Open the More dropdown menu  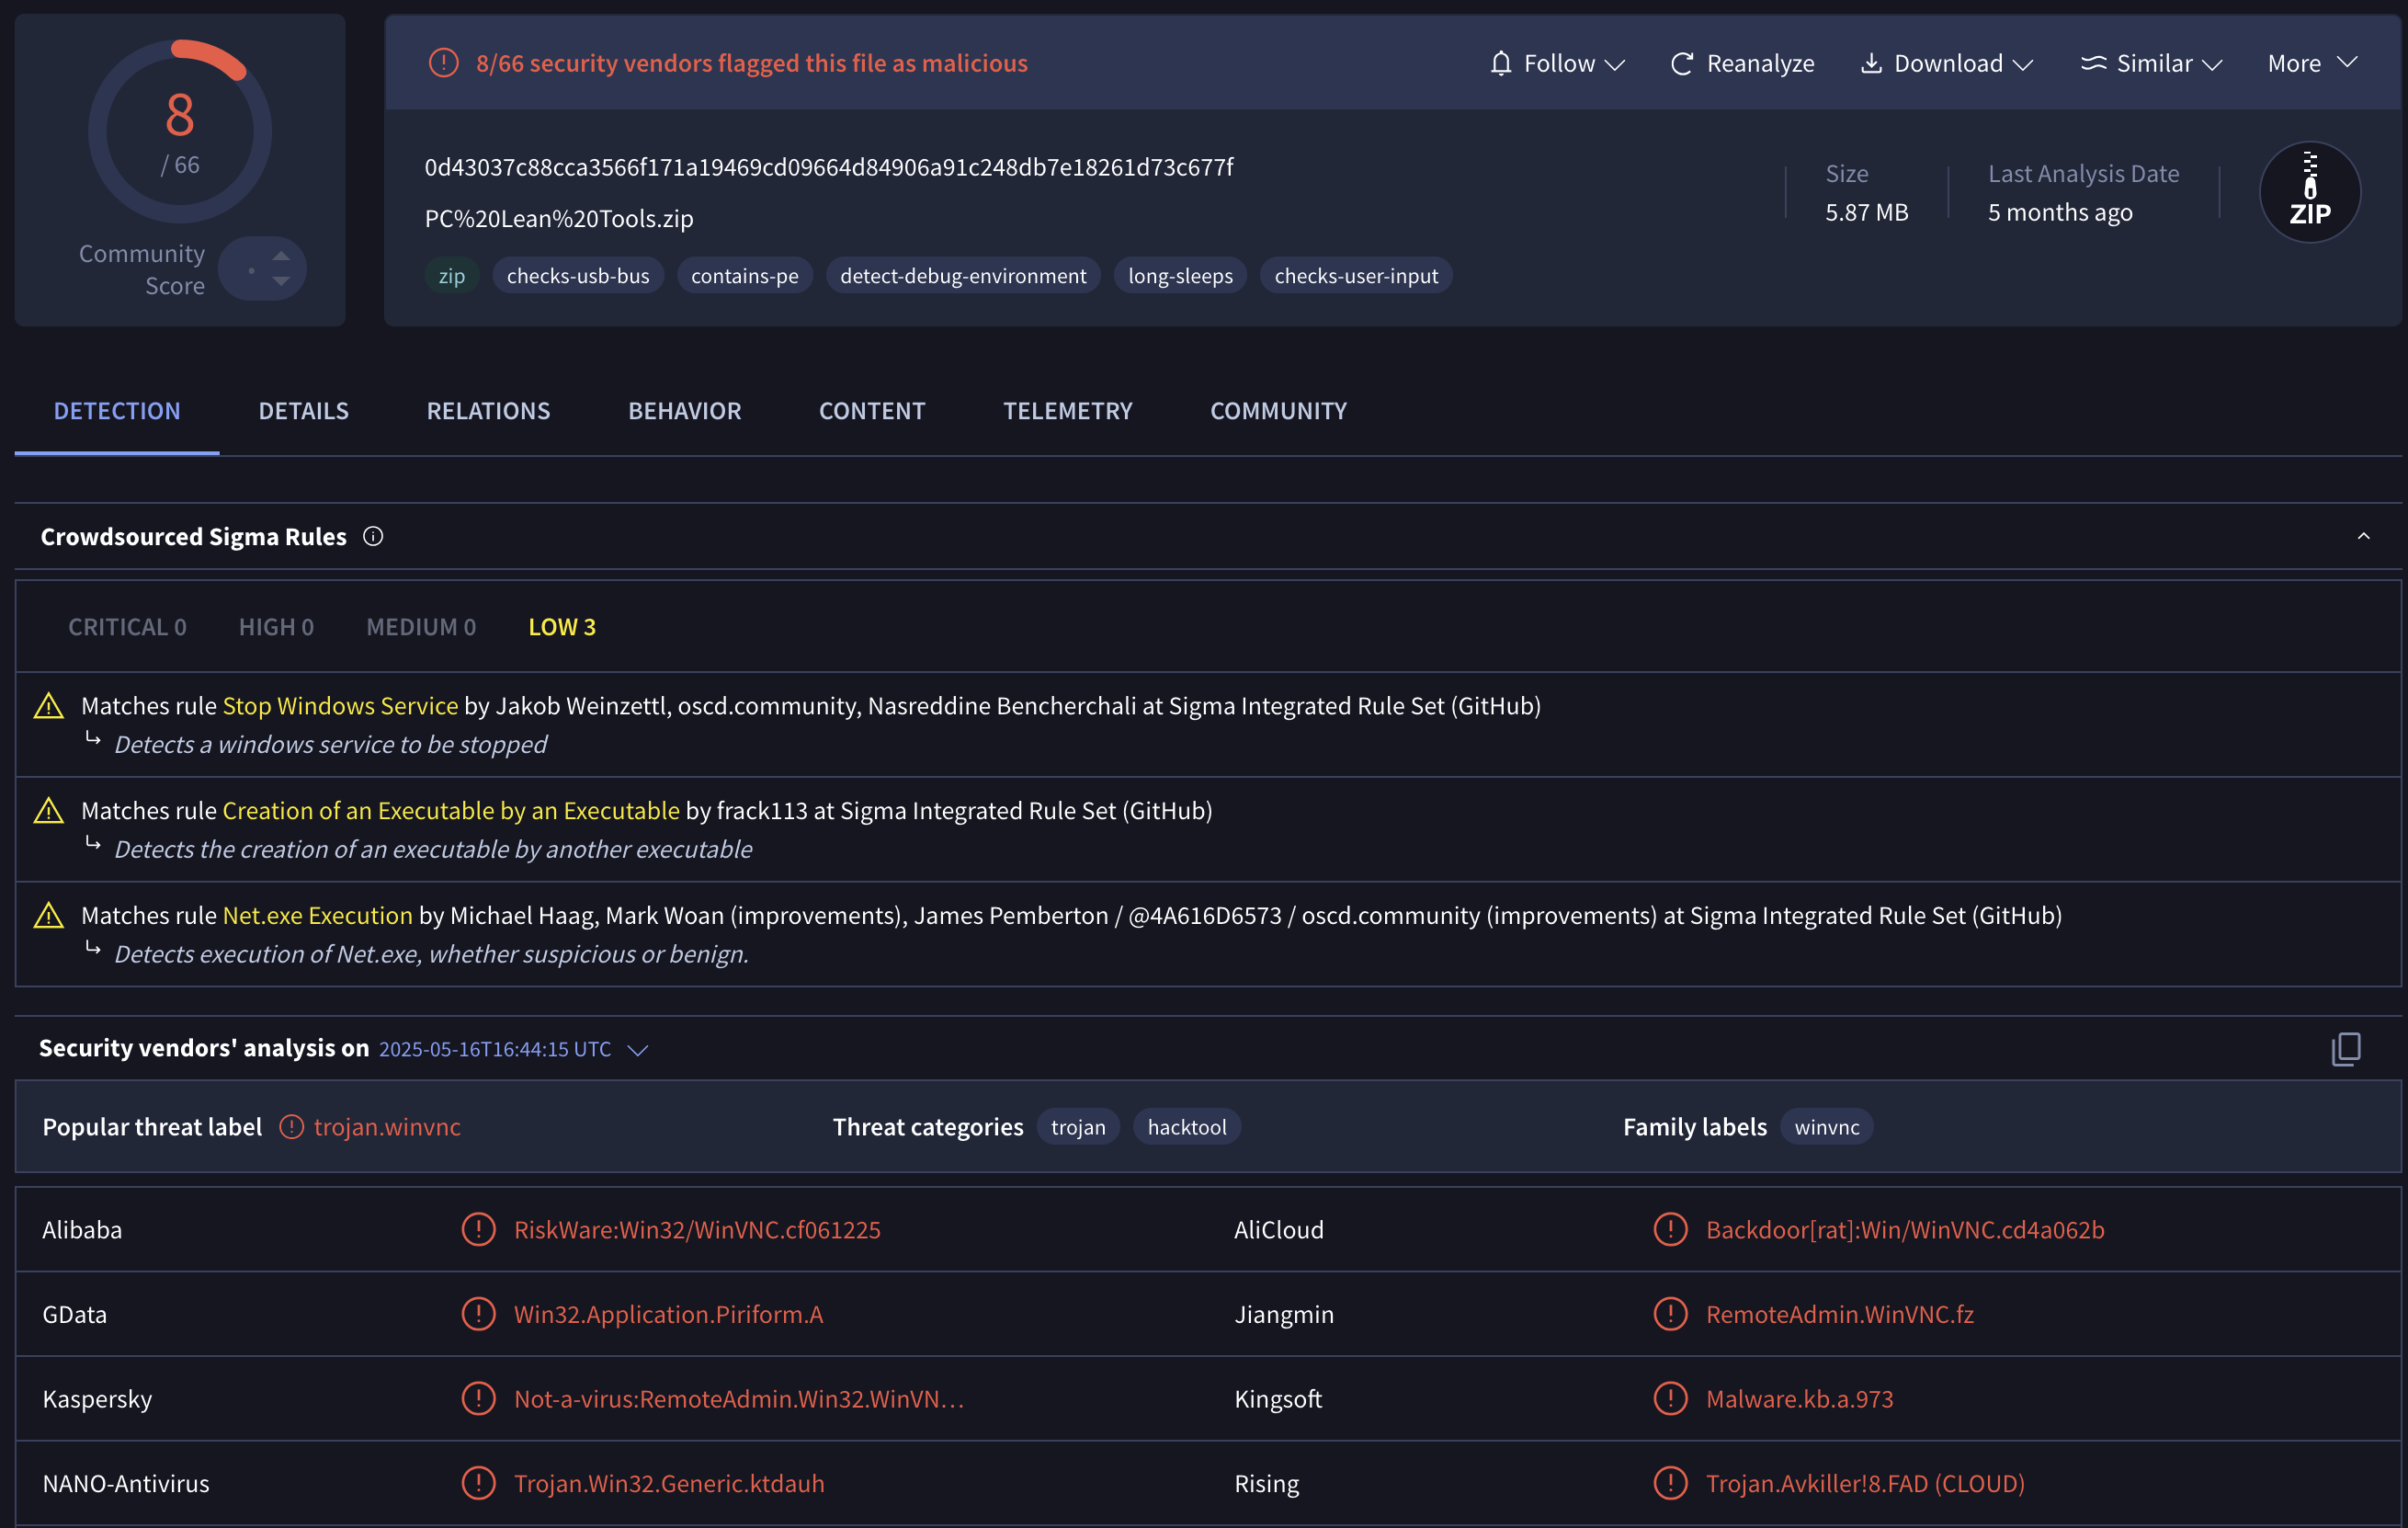coord(2312,63)
